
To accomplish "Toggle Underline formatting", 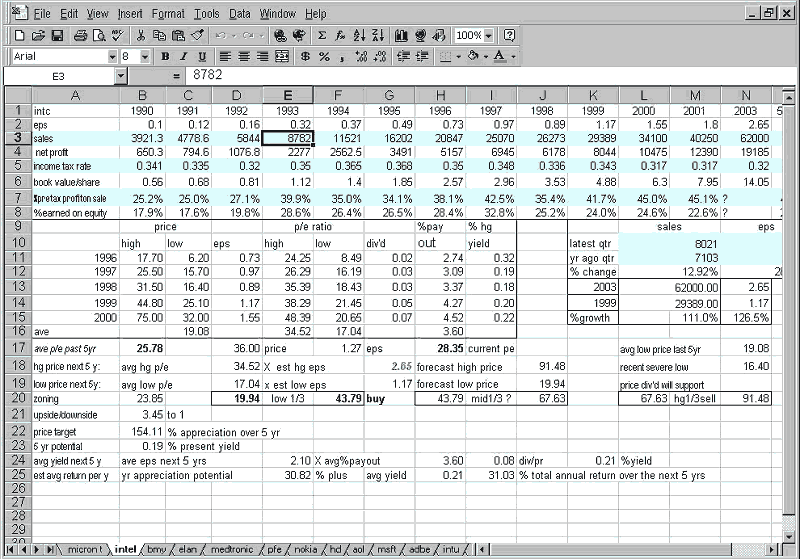I will pyautogui.click(x=200, y=57).
